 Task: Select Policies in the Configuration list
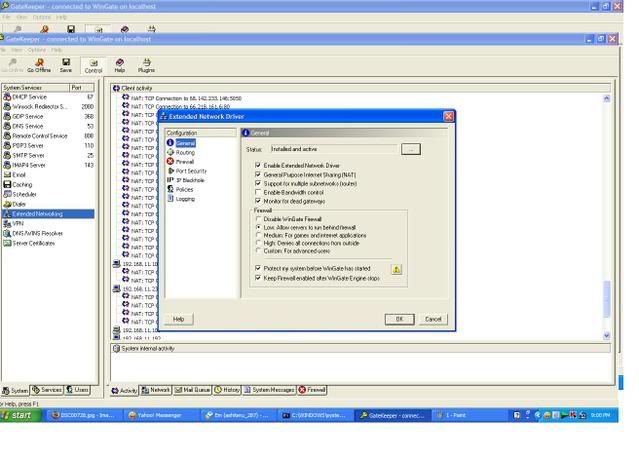tap(180, 189)
